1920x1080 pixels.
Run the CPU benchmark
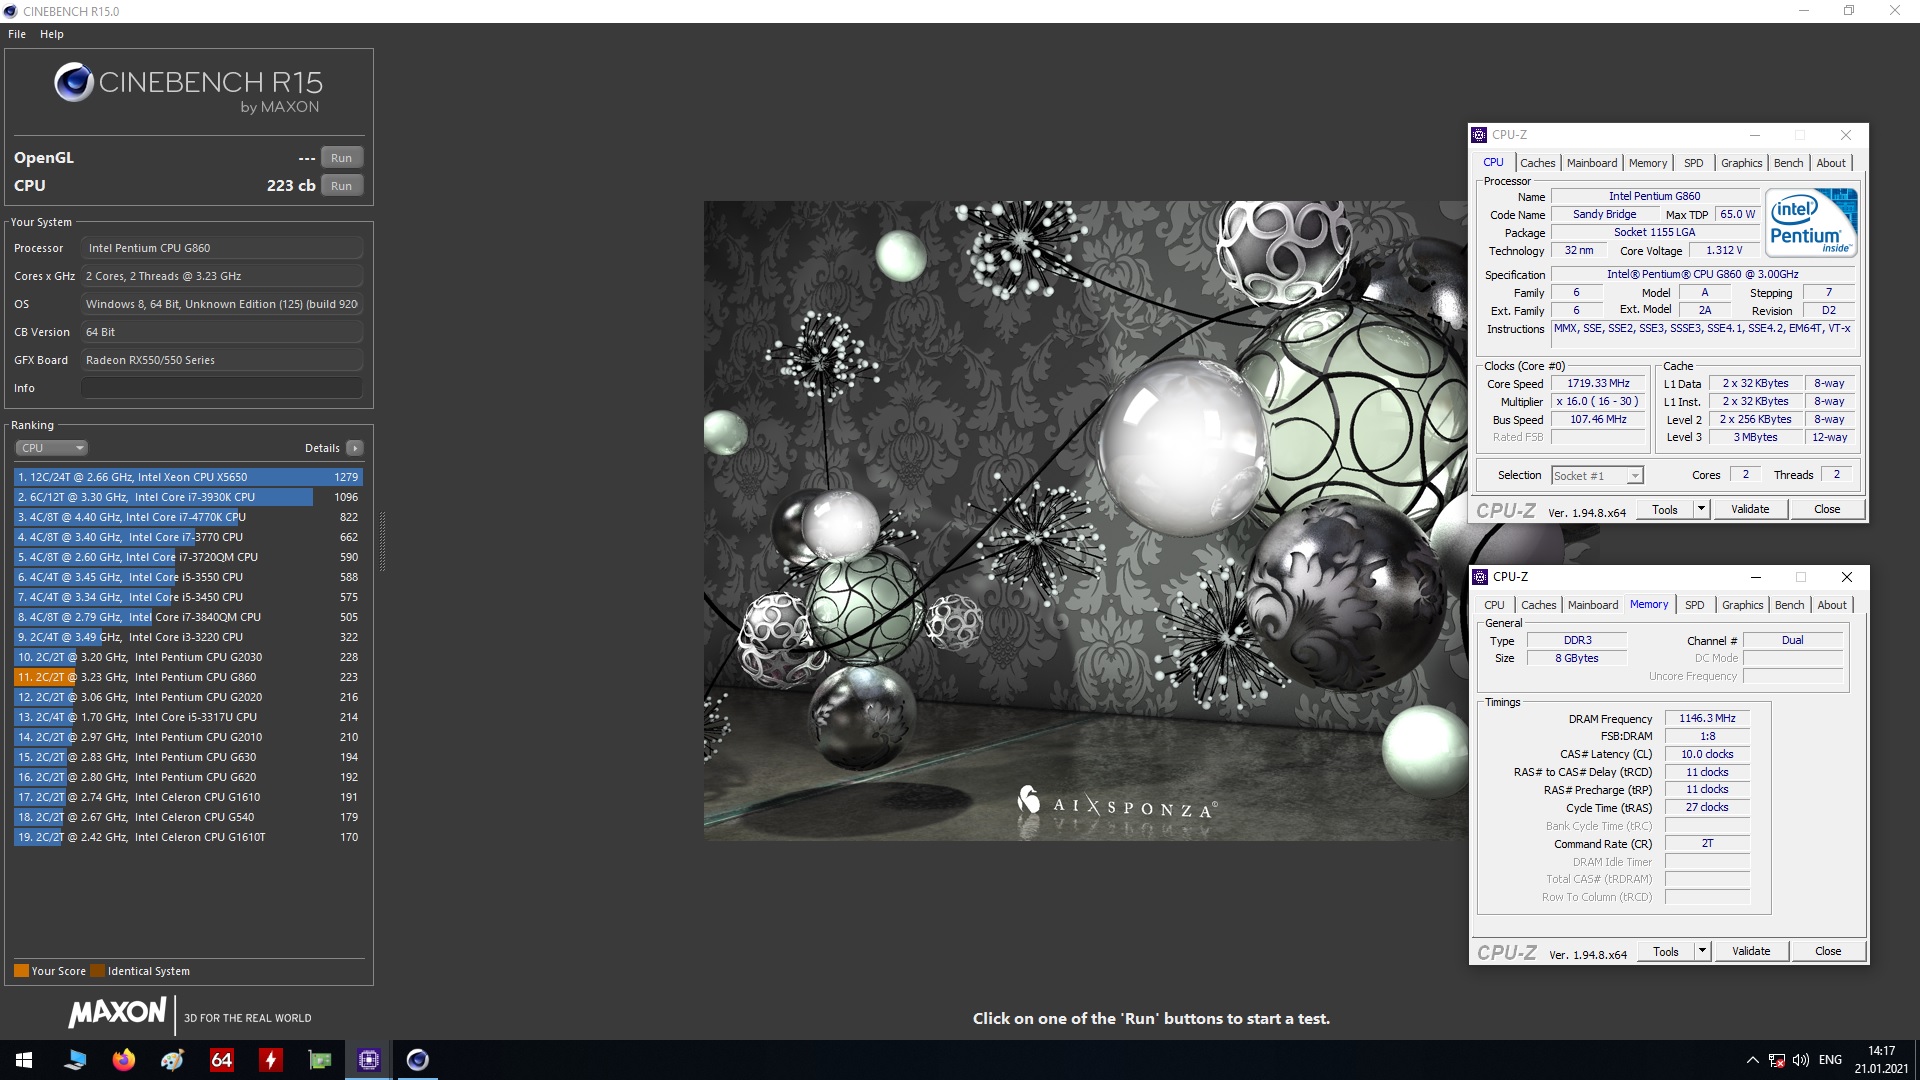[342, 186]
